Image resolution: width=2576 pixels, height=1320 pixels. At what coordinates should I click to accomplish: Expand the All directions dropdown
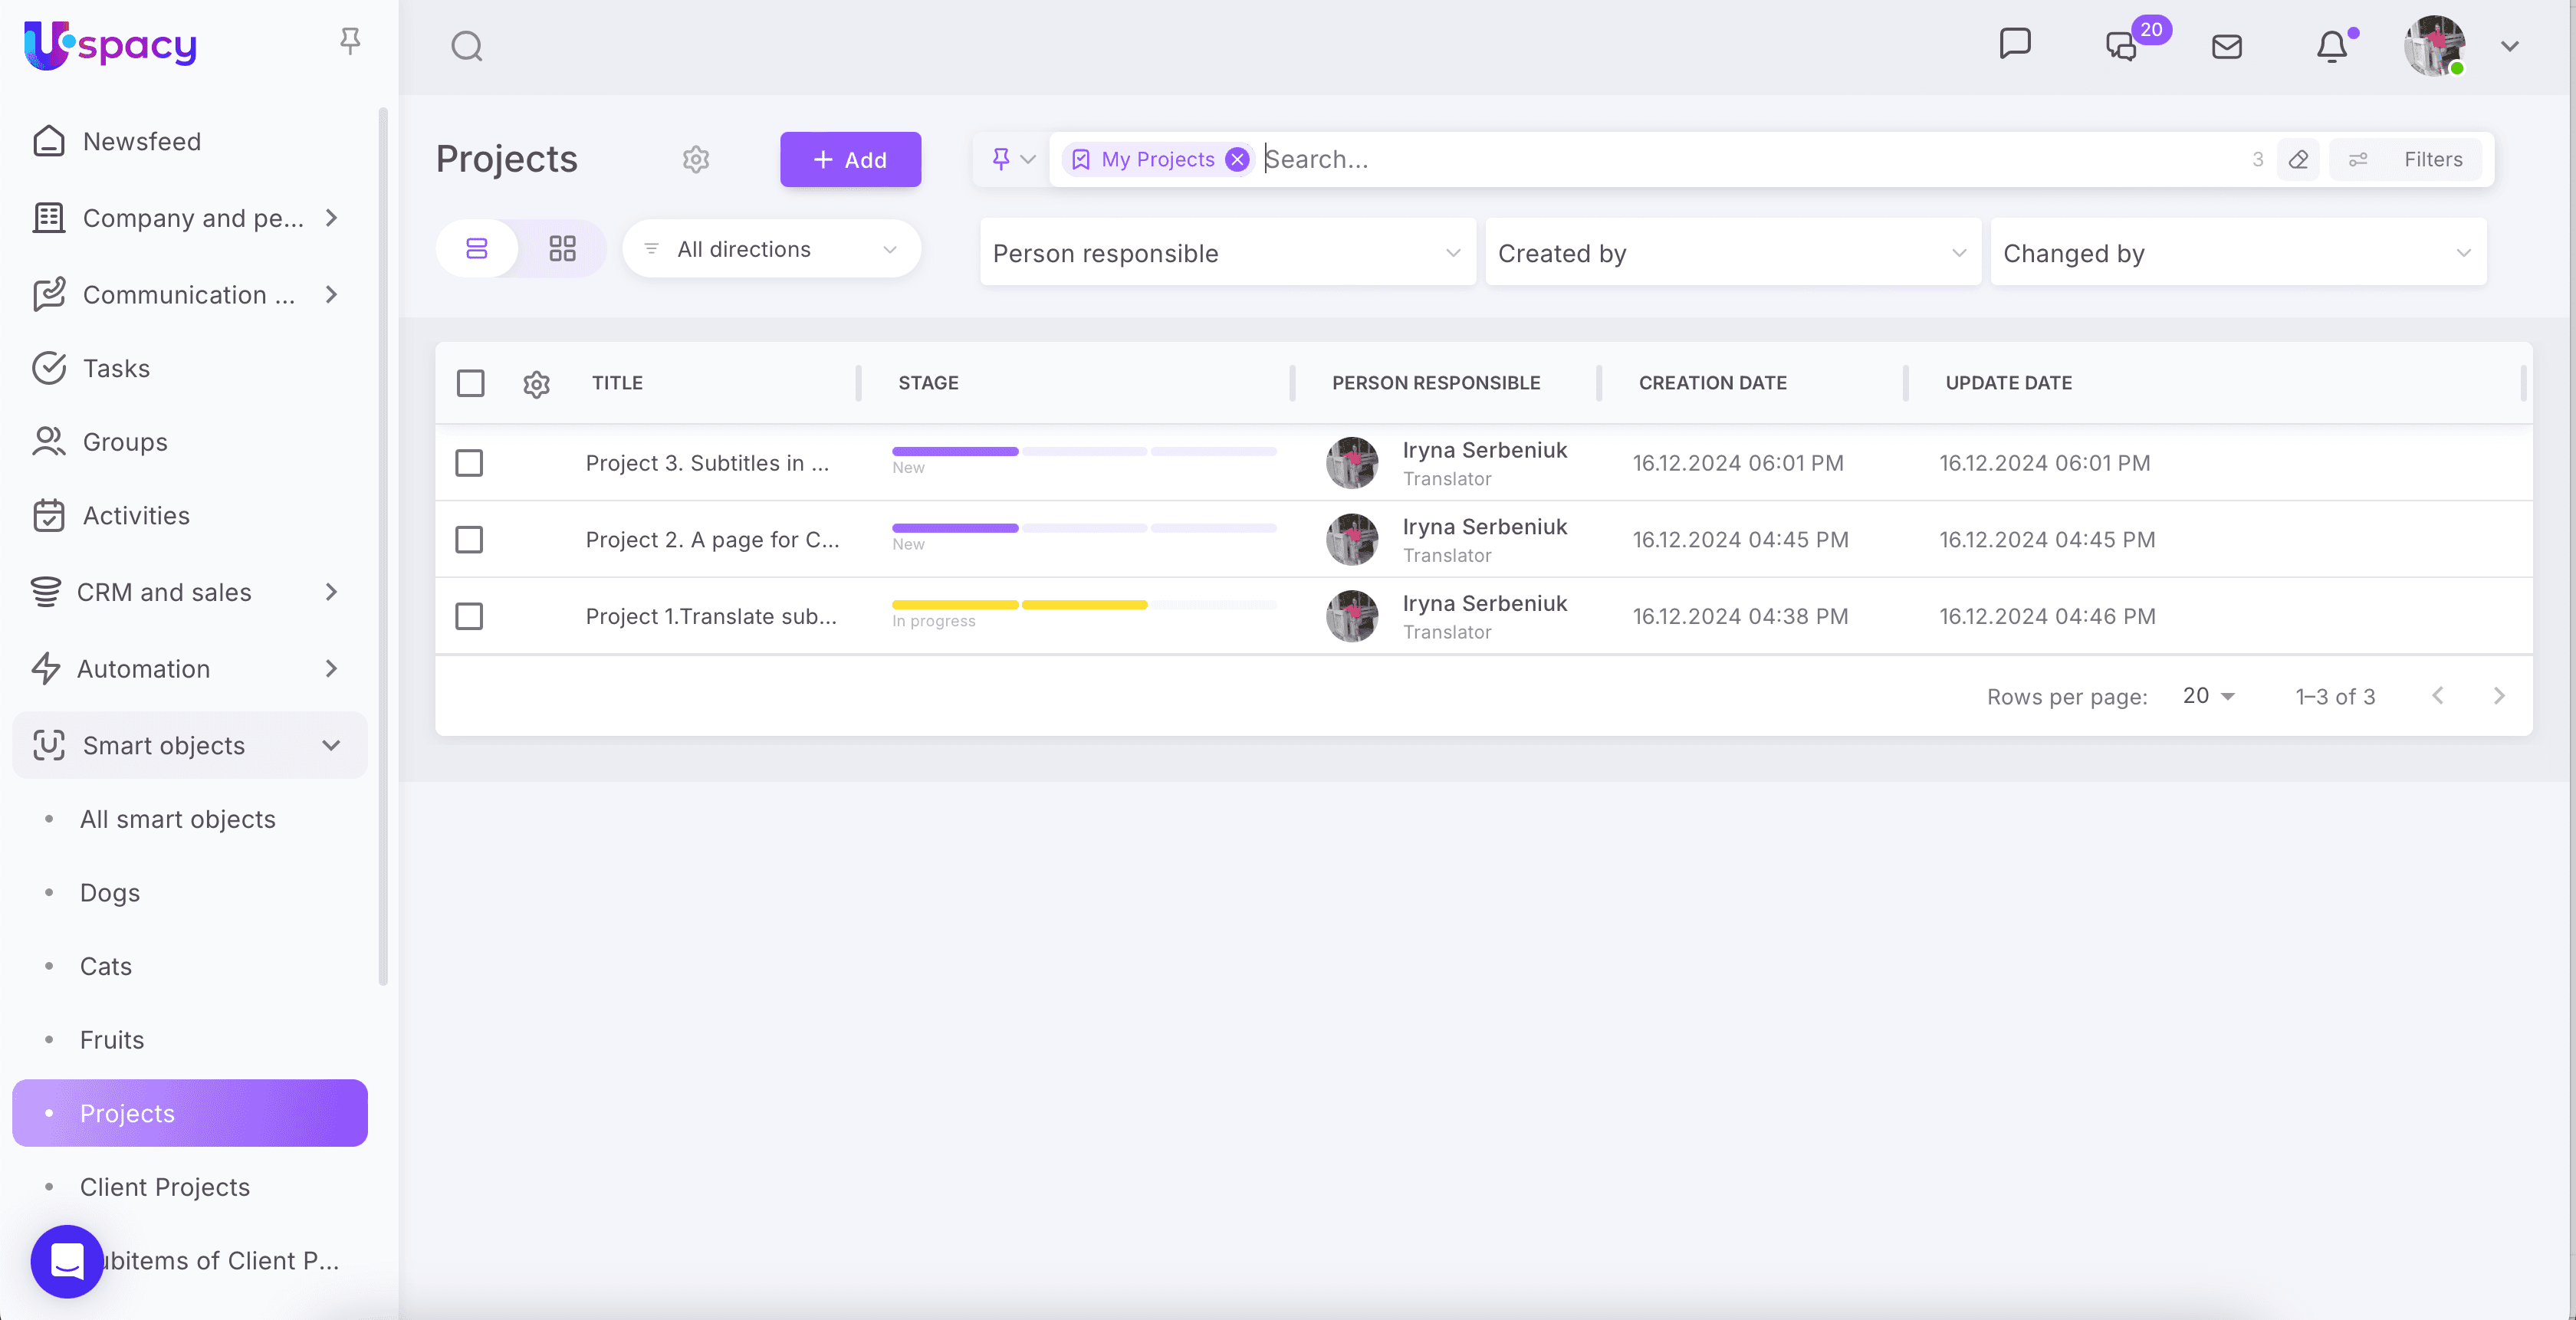point(770,248)
